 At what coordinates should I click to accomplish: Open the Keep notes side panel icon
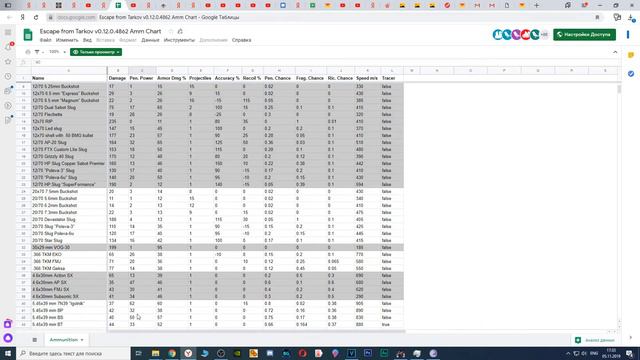coord(631,55)
